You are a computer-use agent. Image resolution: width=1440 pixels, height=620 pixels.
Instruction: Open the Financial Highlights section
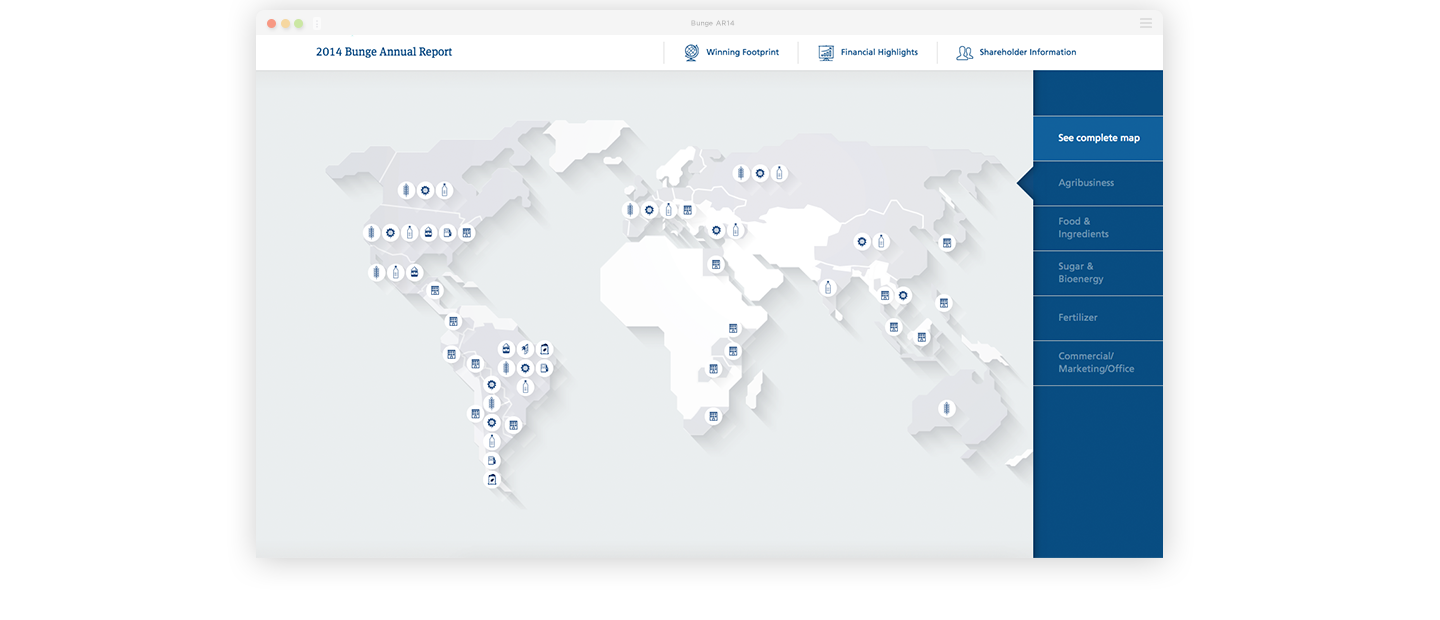[x=867, y=52]
